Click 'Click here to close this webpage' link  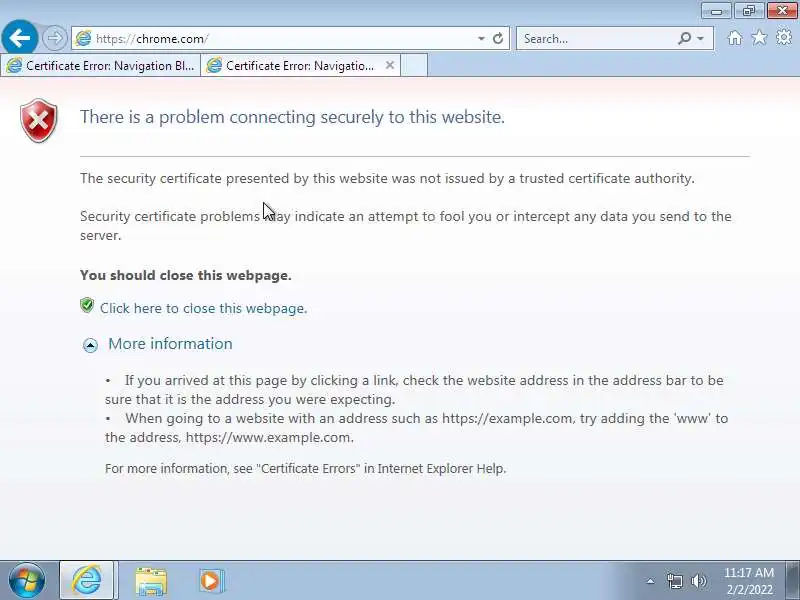[203, 308]
